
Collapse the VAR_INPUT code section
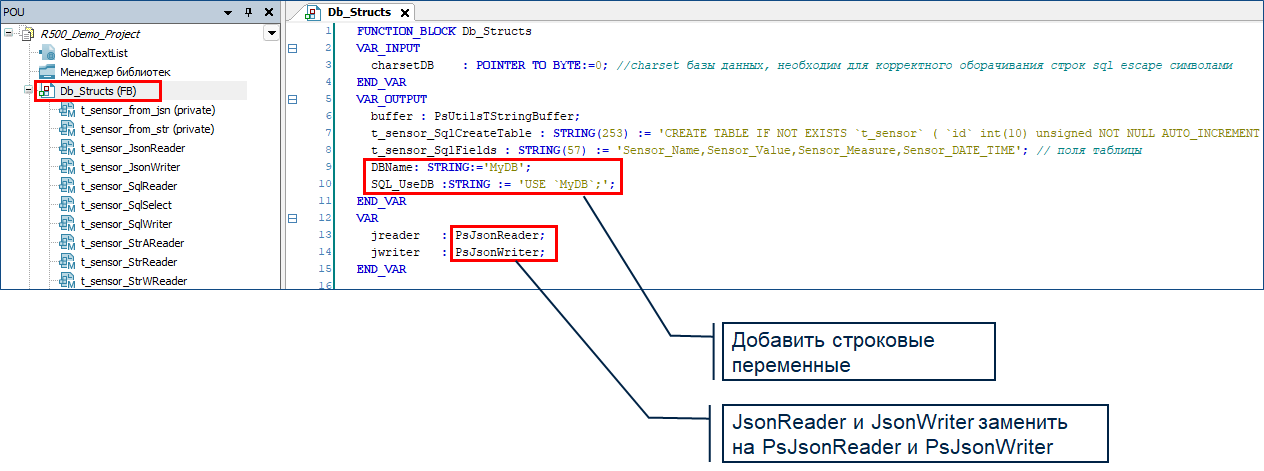292,47
